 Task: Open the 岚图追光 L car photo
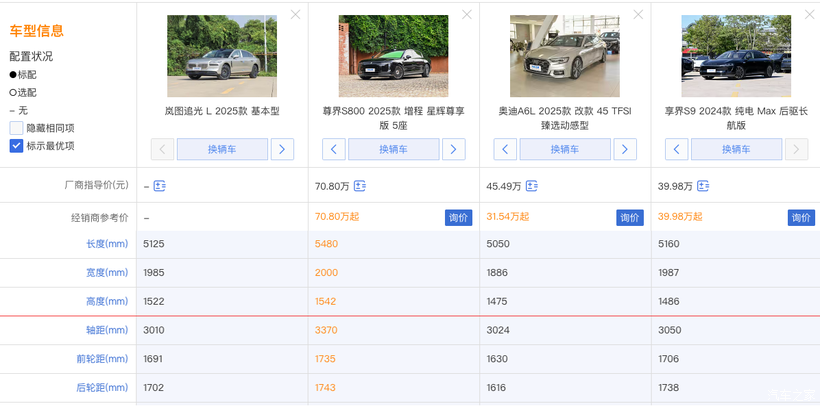click(222, 56)
